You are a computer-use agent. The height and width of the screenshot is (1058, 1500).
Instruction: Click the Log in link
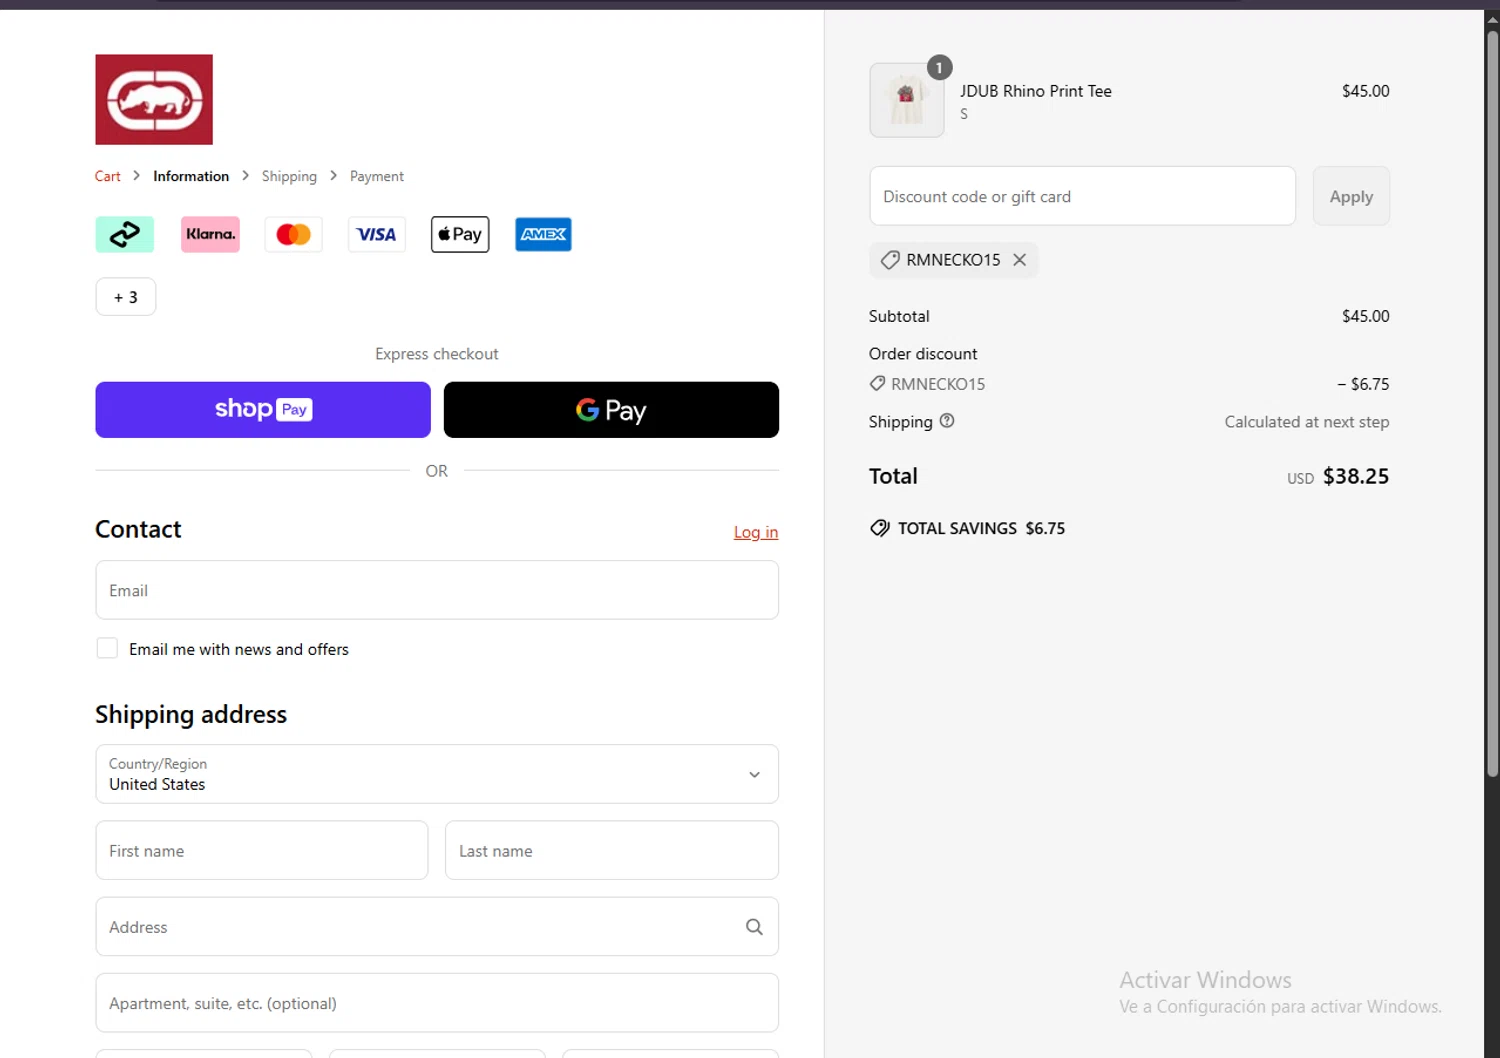[x=756, y=532]
